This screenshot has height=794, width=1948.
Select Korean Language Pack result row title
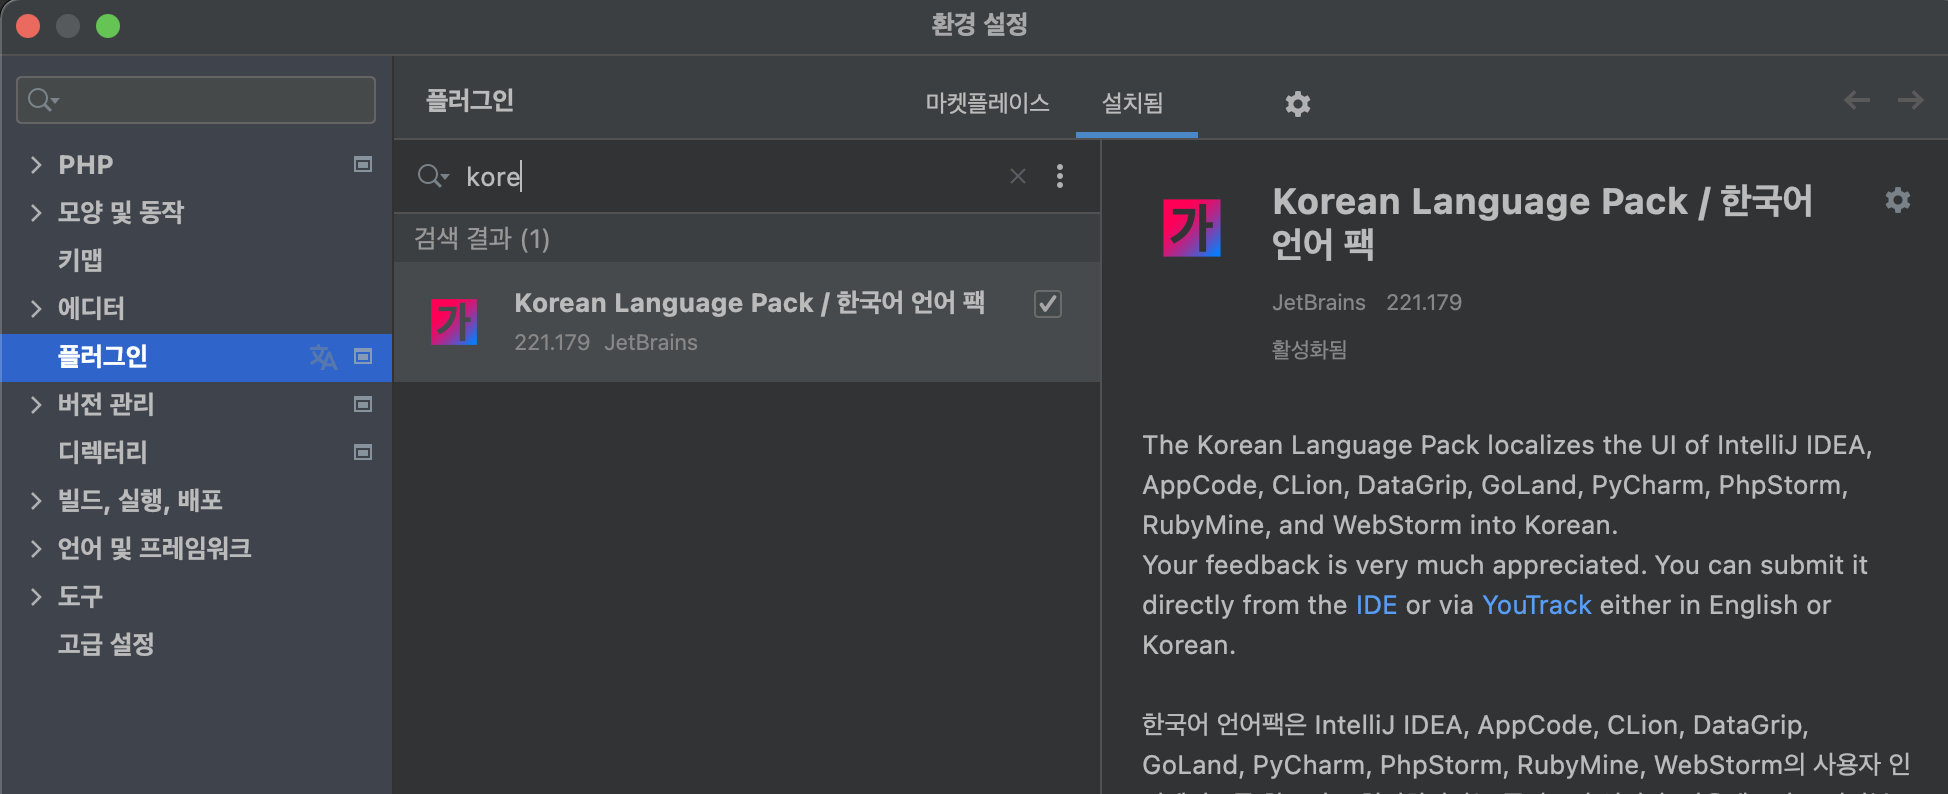(x=749, y=303)
